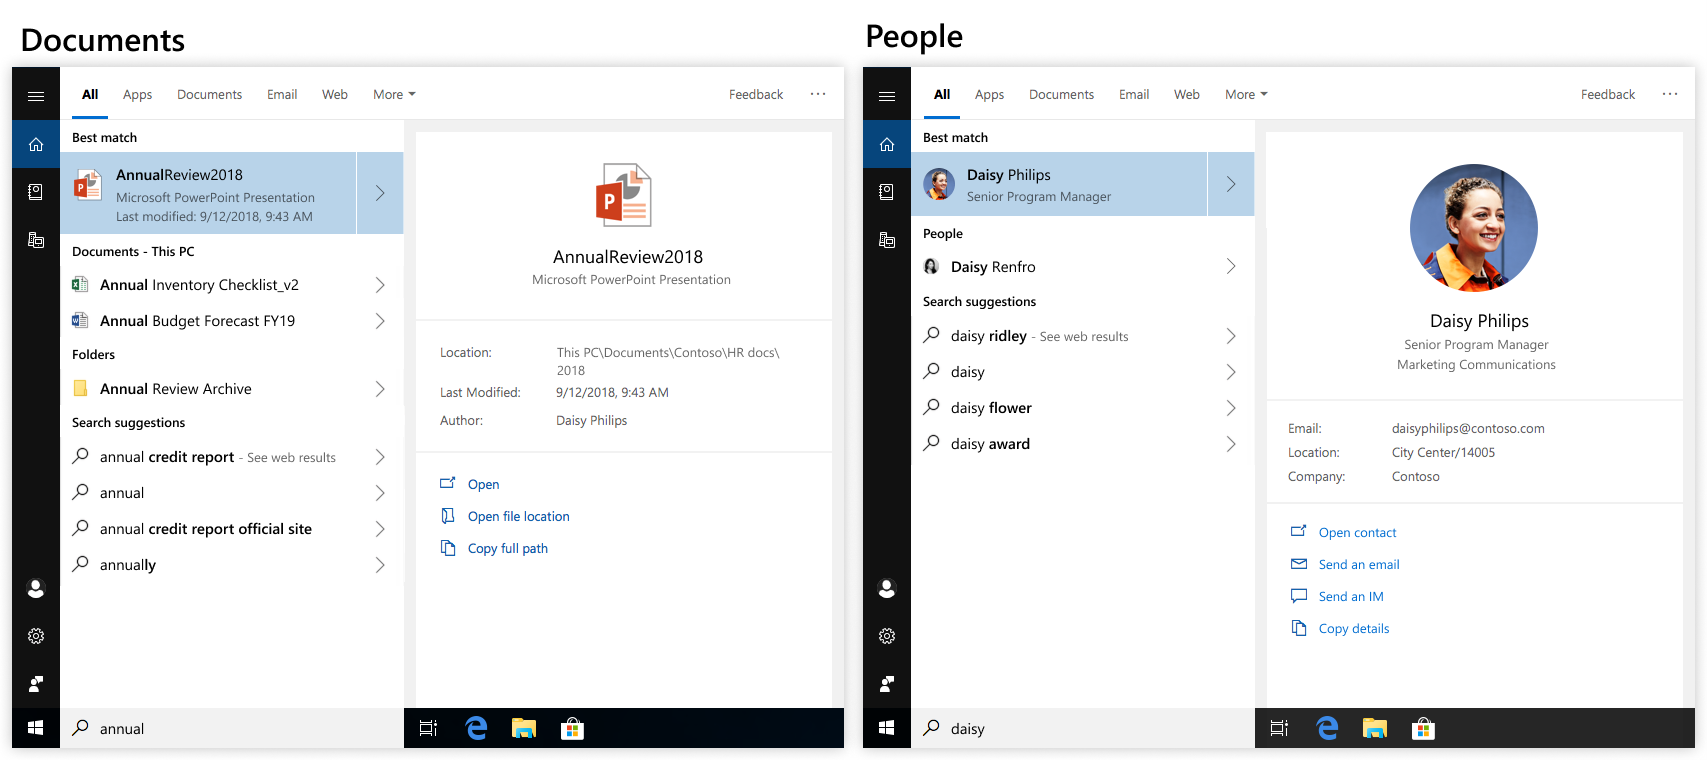Screen dimensions: 1707x760
Task: Click Open file location link
Action: tap(519, 516)
